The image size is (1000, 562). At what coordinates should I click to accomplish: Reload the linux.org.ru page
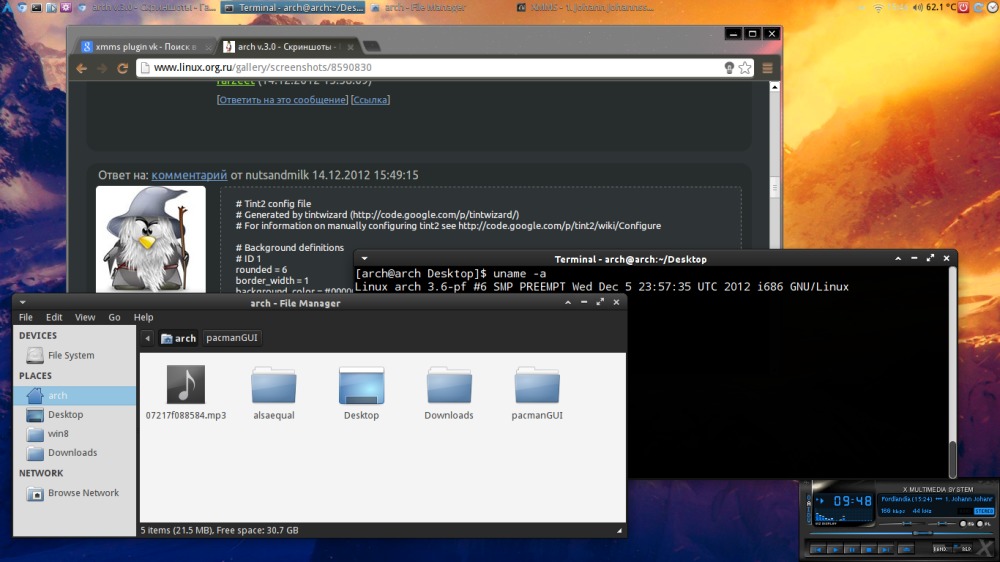(122, 68)
